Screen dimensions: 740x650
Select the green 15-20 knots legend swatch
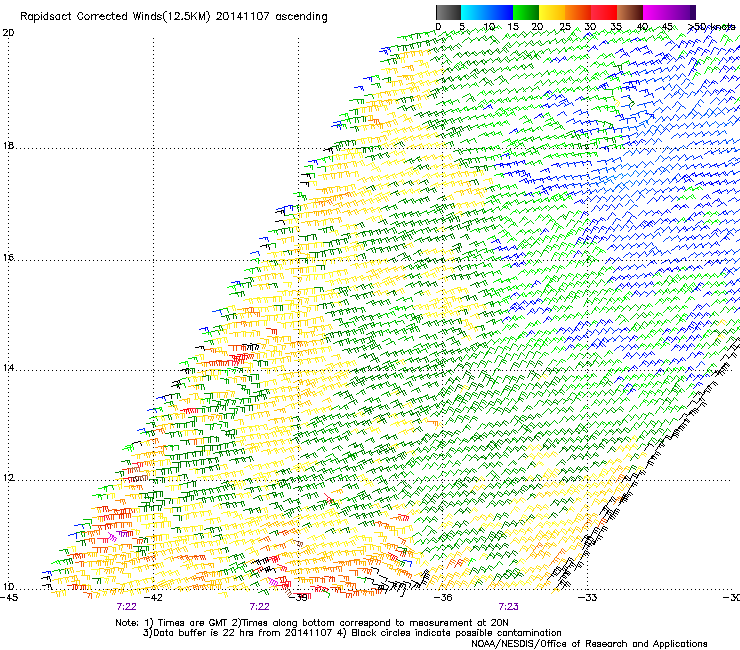pyautogui.click(x=526, y=12)
